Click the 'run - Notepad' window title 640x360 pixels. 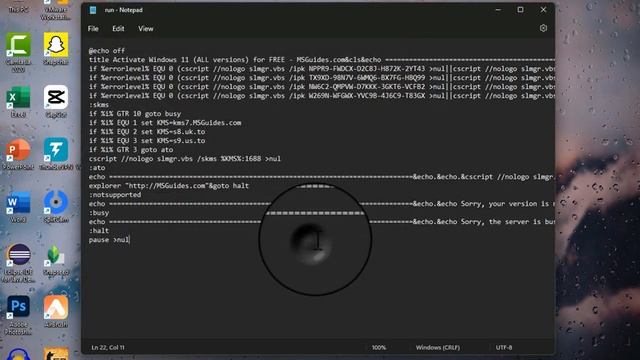124,10
